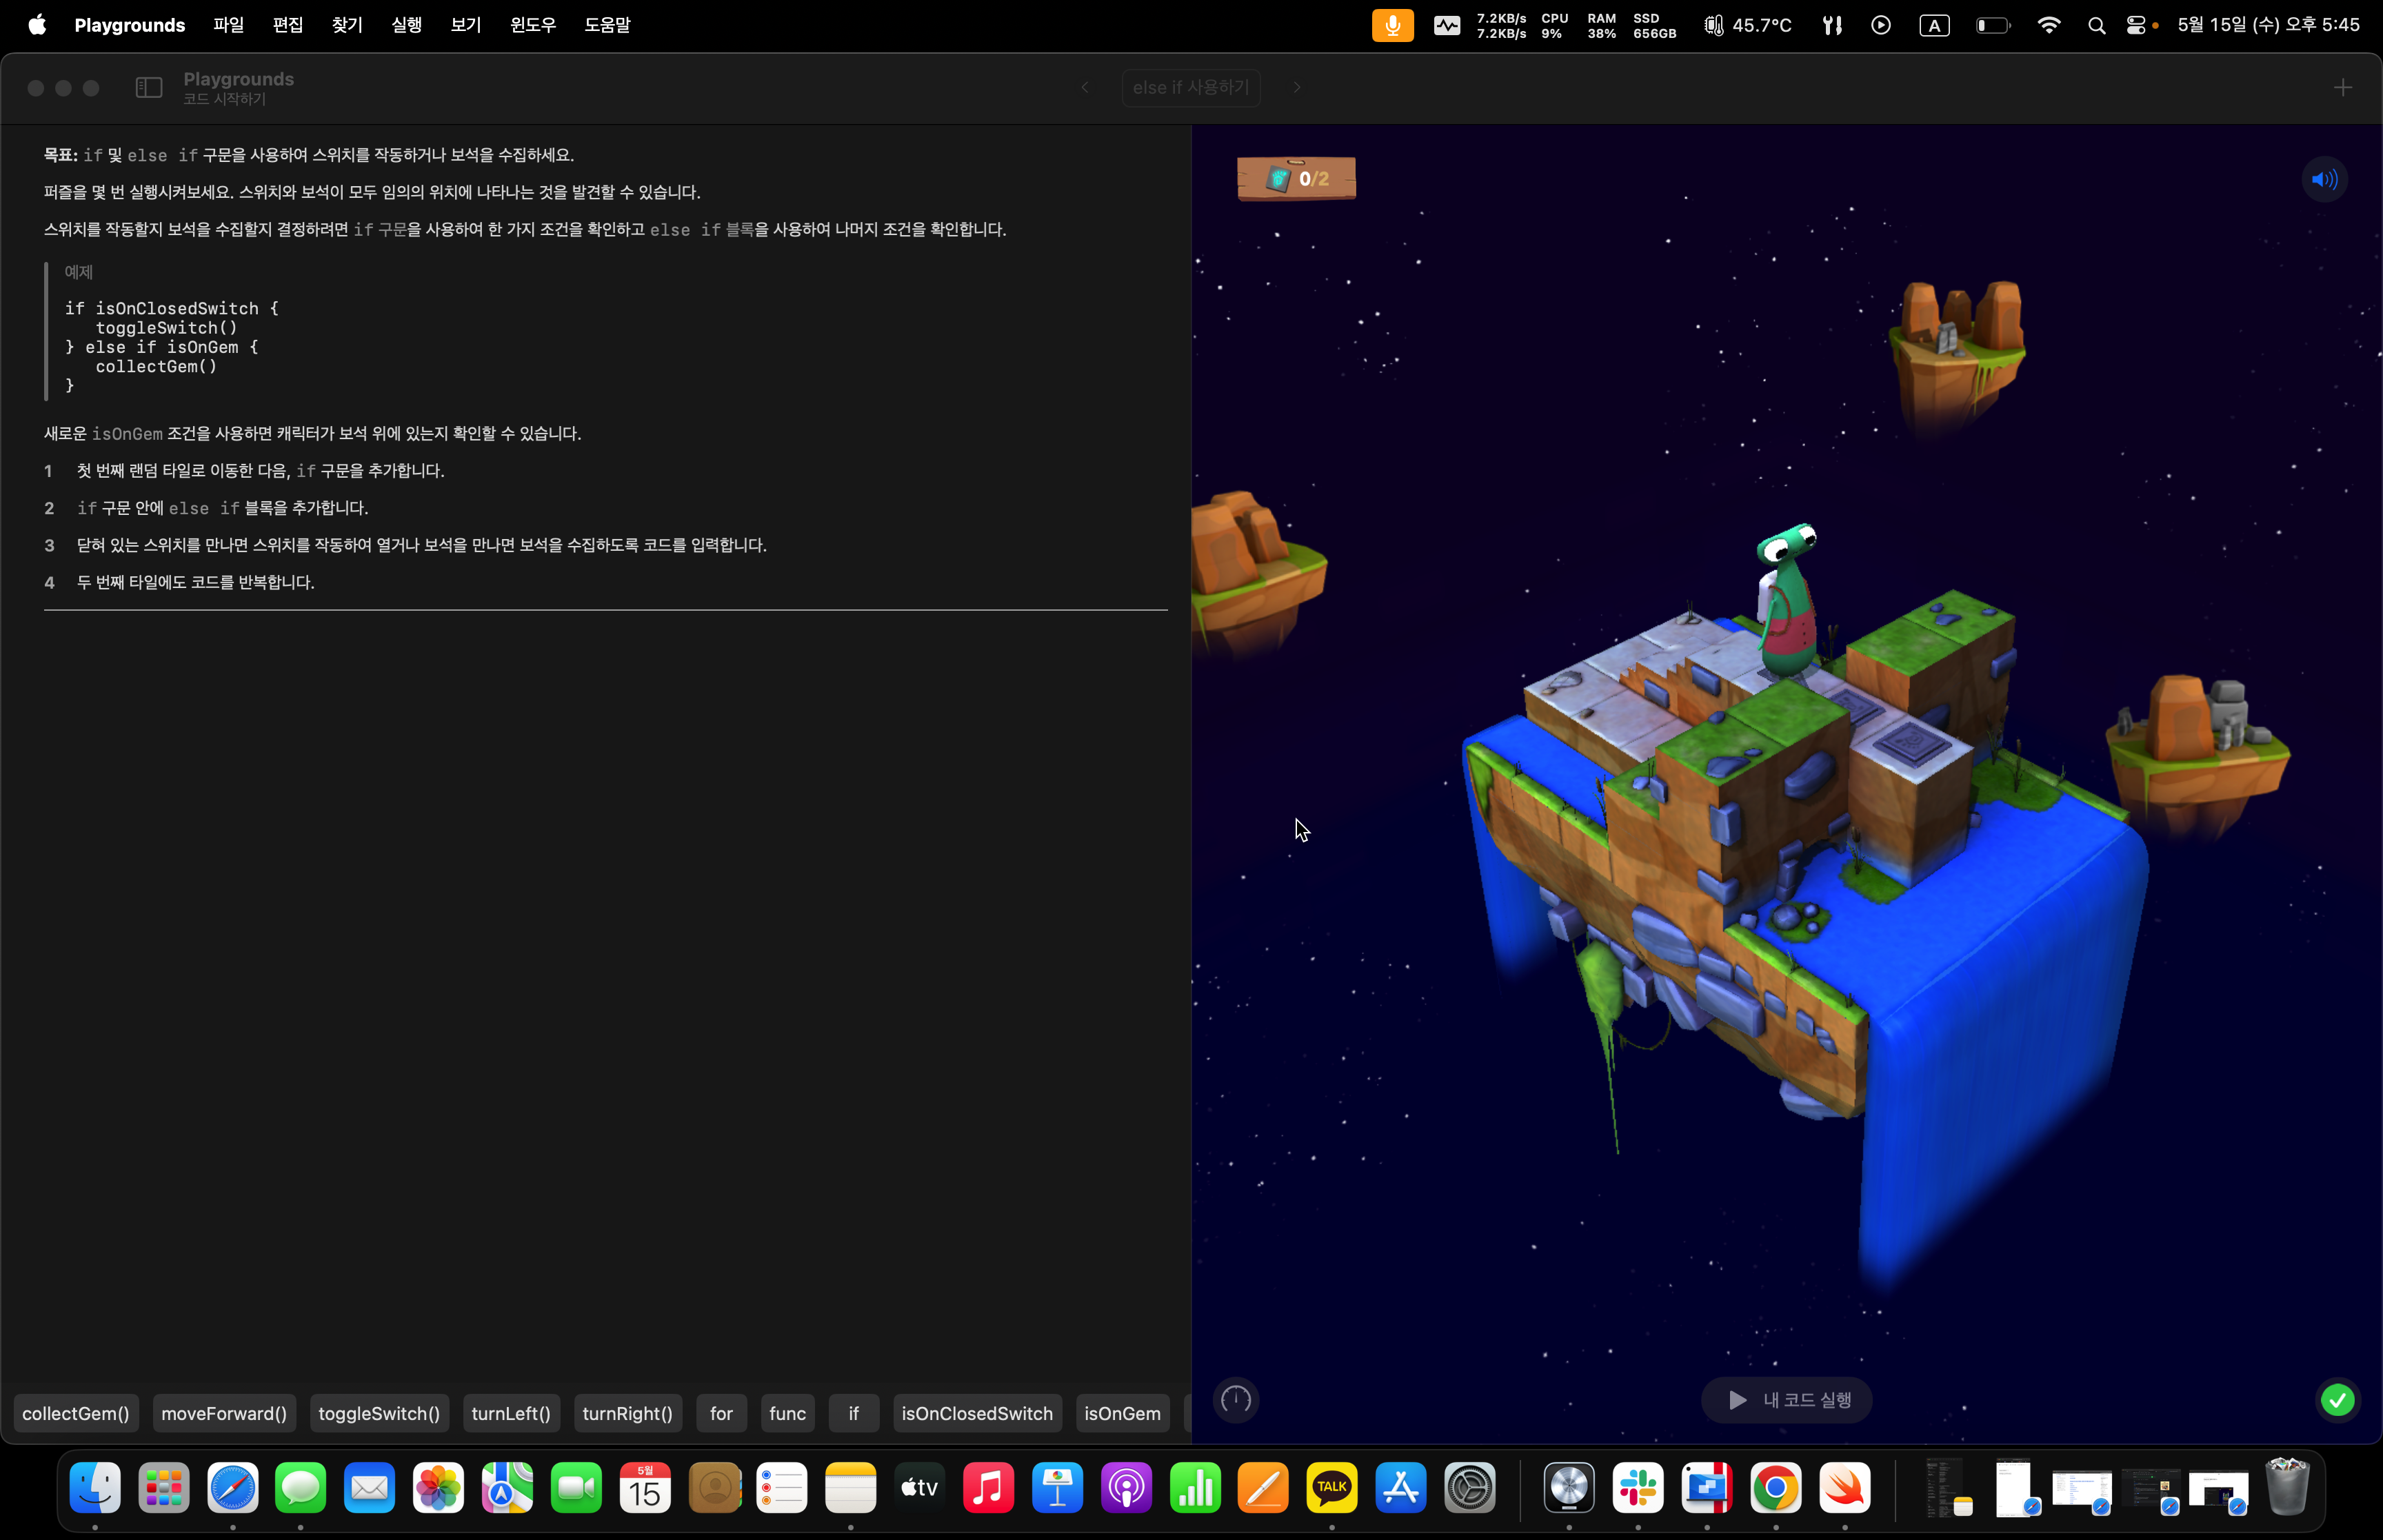
Task: Open the date and time clock
Action: pyautogui.click(x=2269, y=25)
